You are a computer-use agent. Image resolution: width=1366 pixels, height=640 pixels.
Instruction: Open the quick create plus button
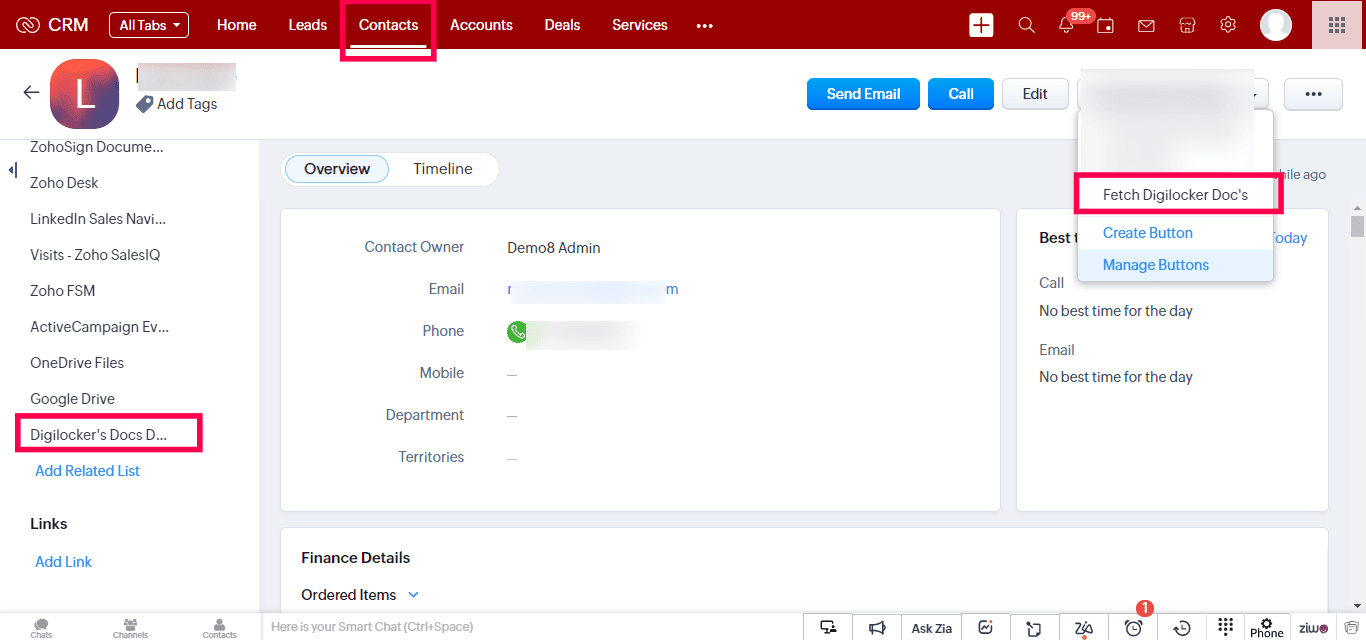[981, 25]
